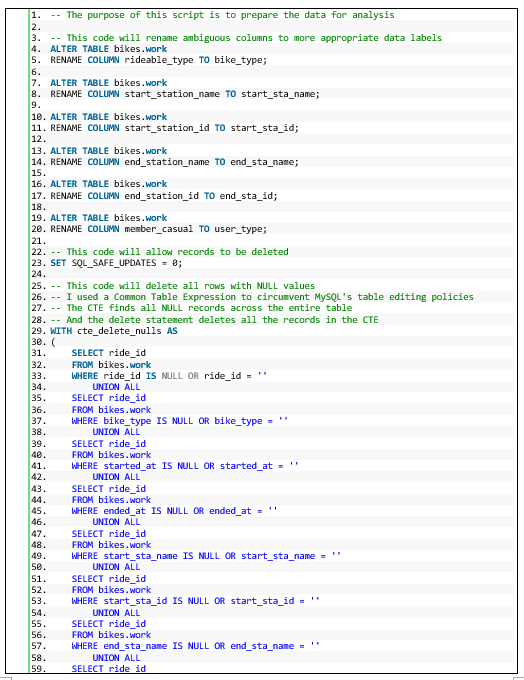
Task: Click UNION ALL on line 38
Action: 116,432
